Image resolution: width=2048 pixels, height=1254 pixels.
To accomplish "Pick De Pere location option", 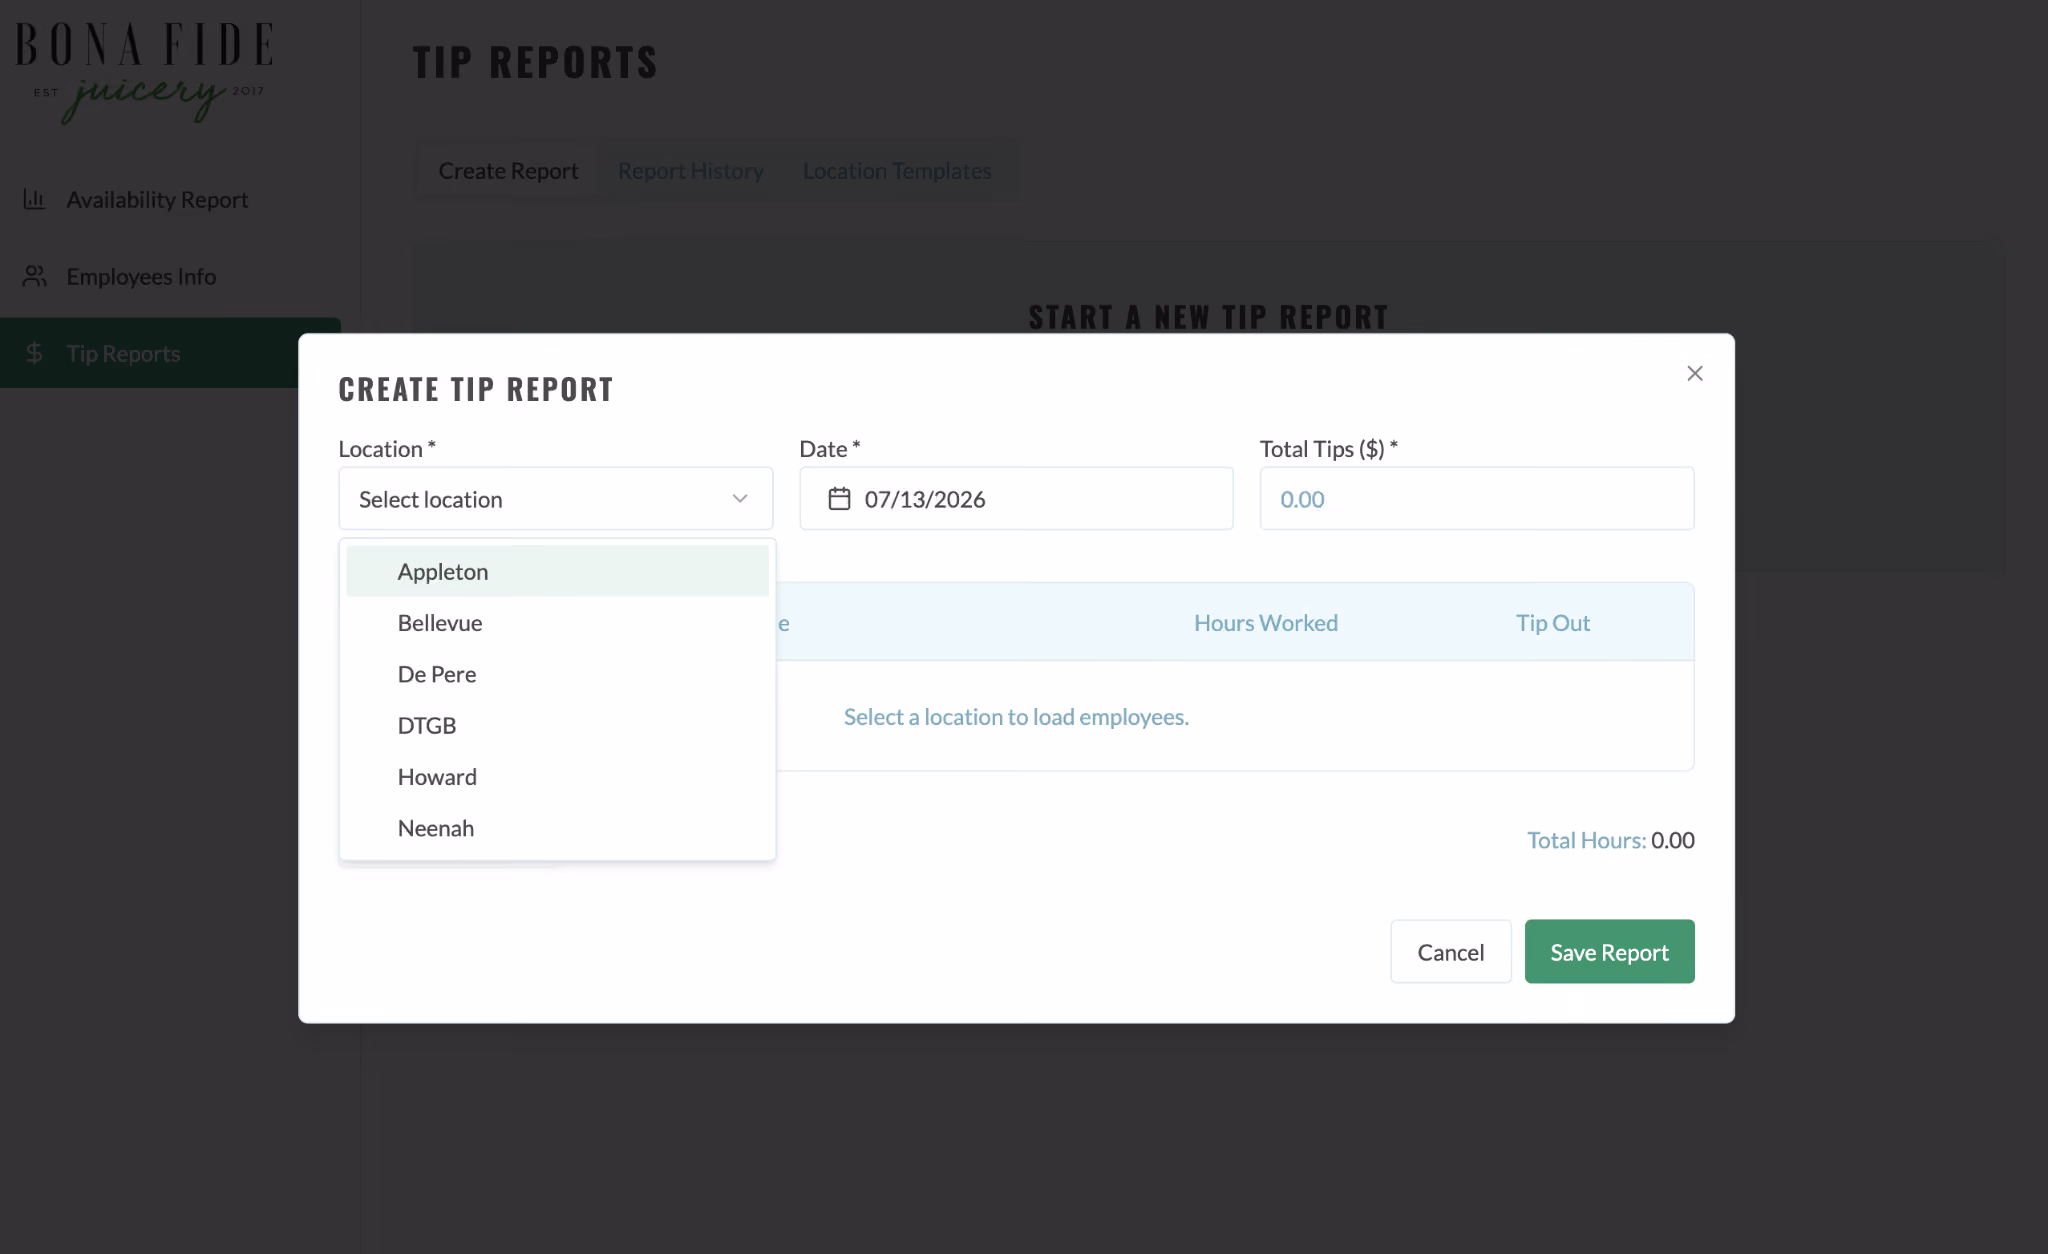I will coord(557,673).
